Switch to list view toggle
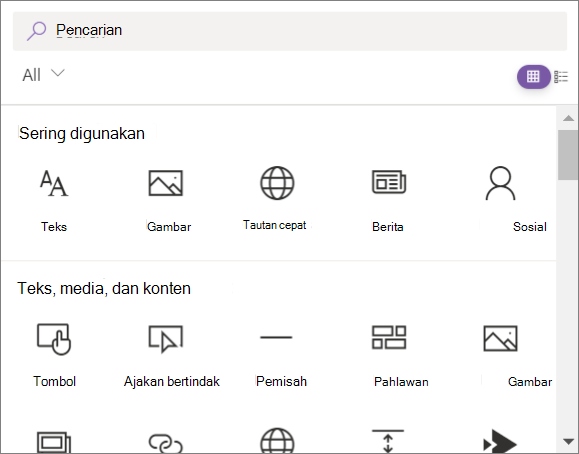579x454 pixels. 561,77
